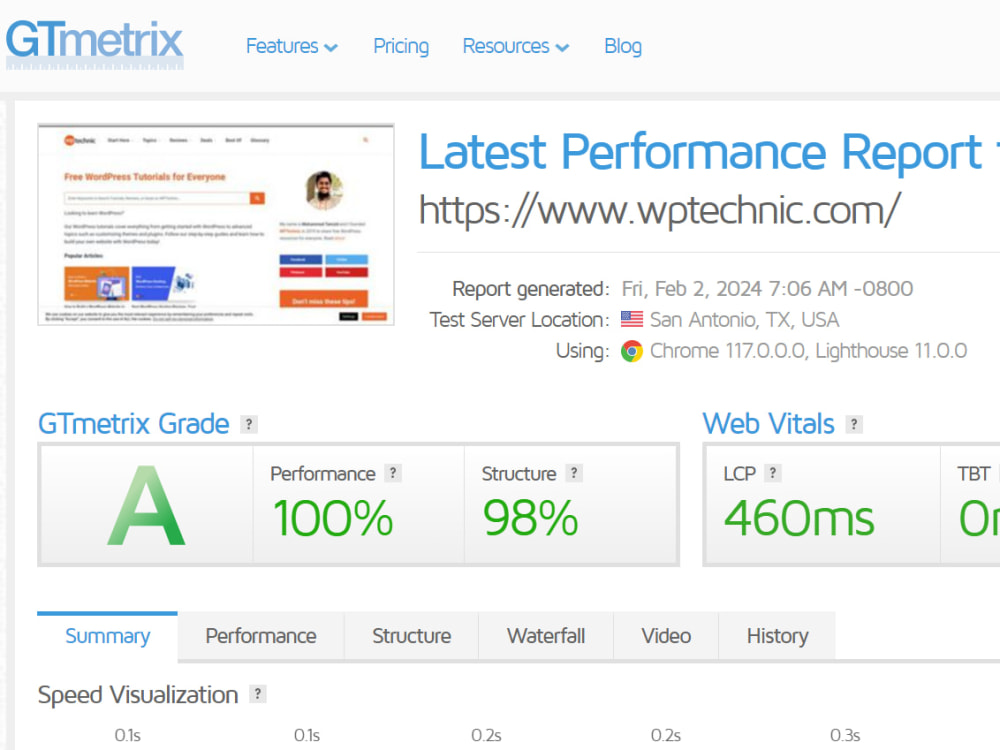Screen dimensions: 1000x750
Task: Click the GTmetrix Grade help icon
Action: (248, 424)
